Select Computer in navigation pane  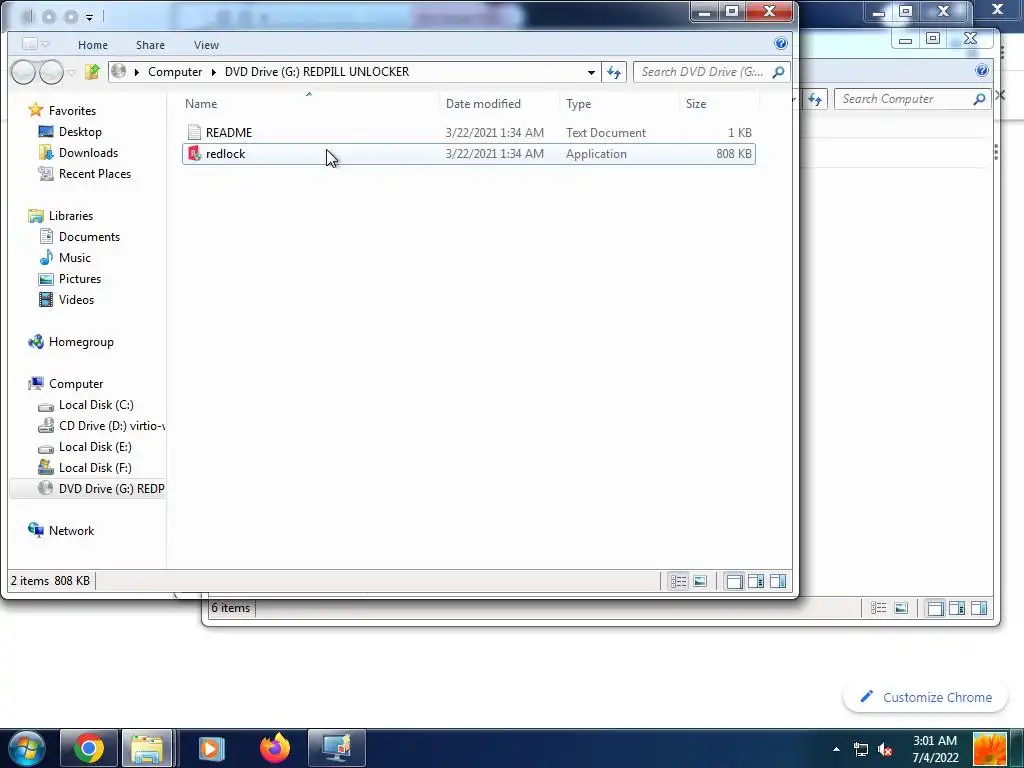point(76,384)
